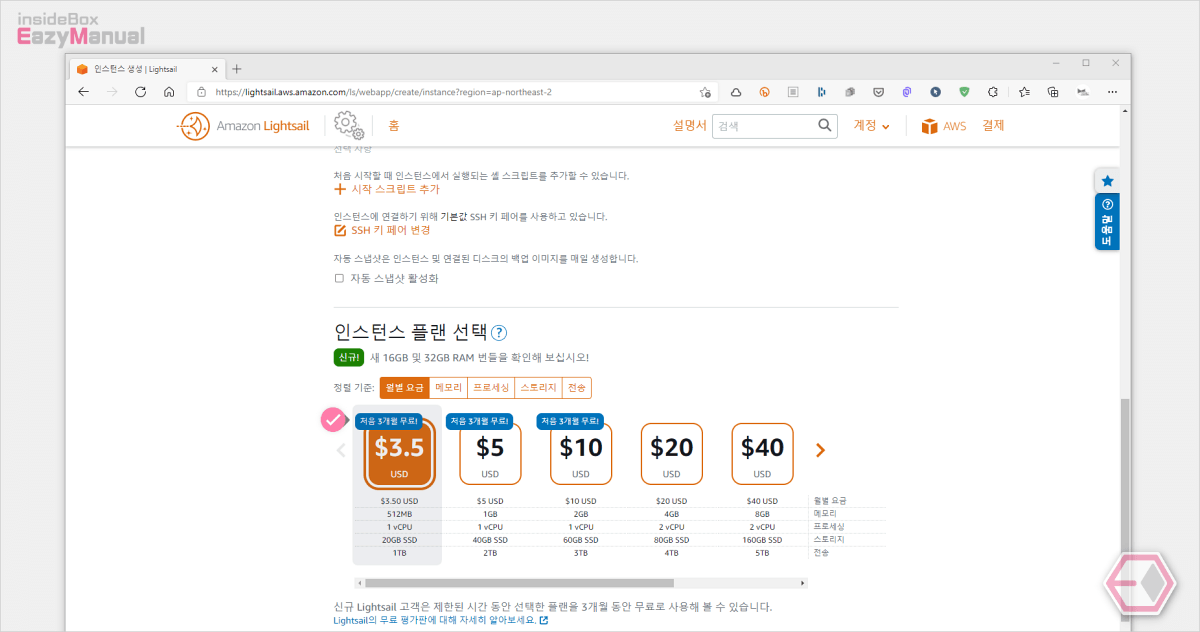Sort plans by 스토리지

click(x=539, y=388)
